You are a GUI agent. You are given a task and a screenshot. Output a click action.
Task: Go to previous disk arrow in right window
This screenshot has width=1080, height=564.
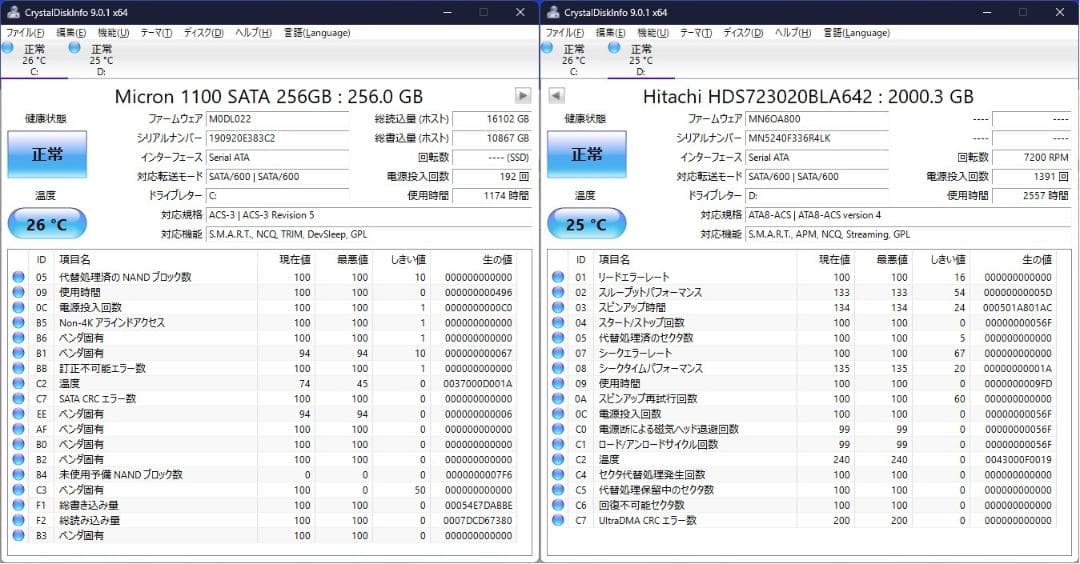coord(557,96)
